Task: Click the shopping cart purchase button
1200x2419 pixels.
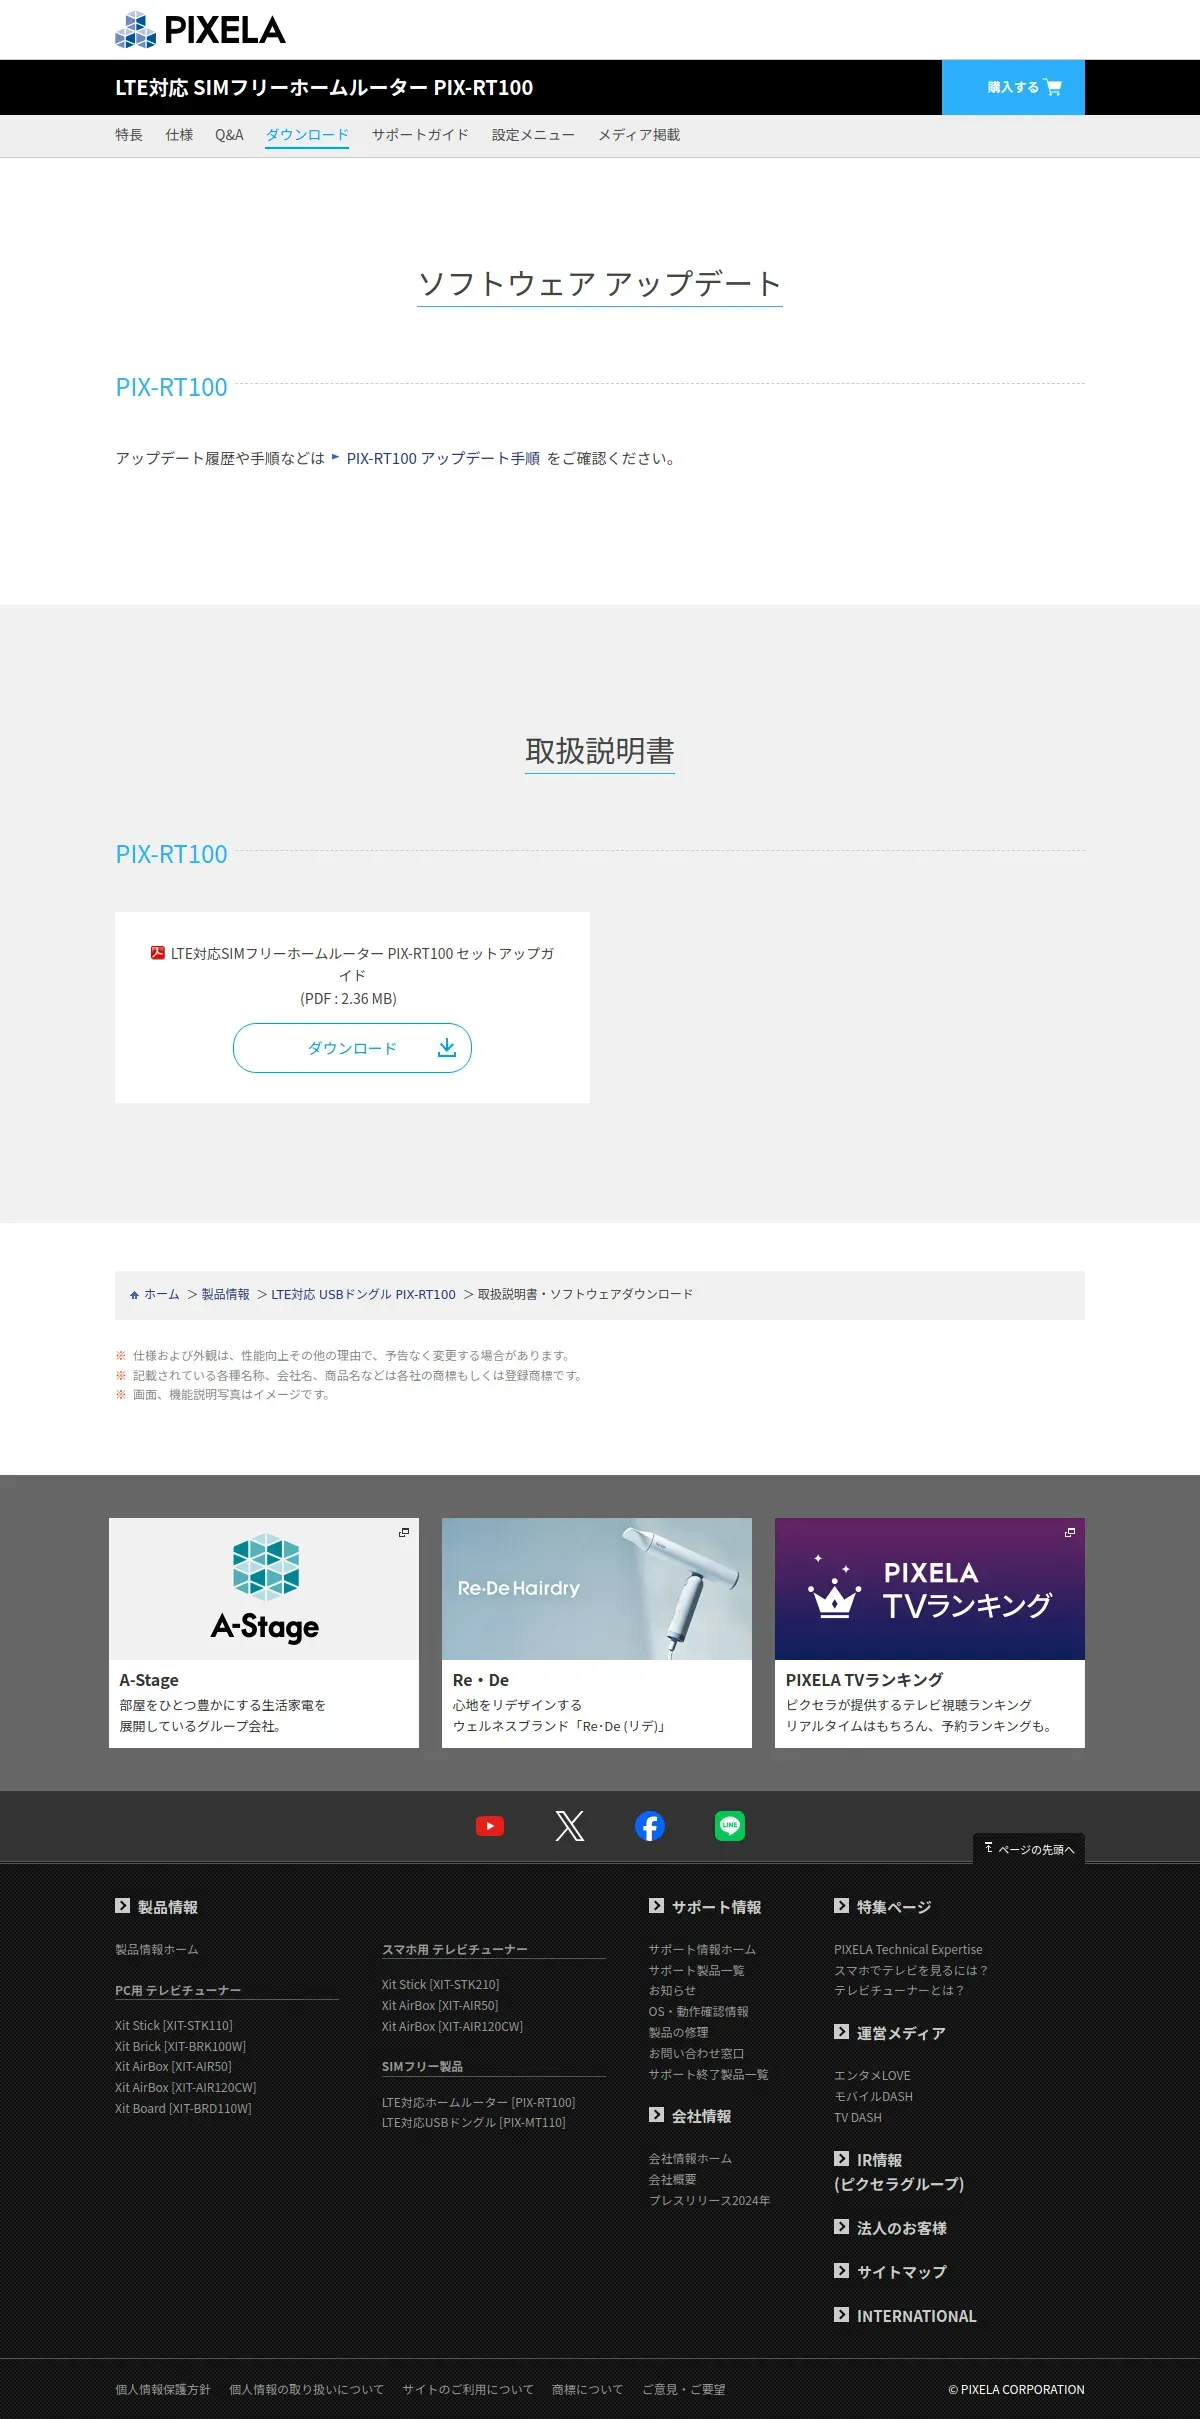Action: pos(1013,87)
